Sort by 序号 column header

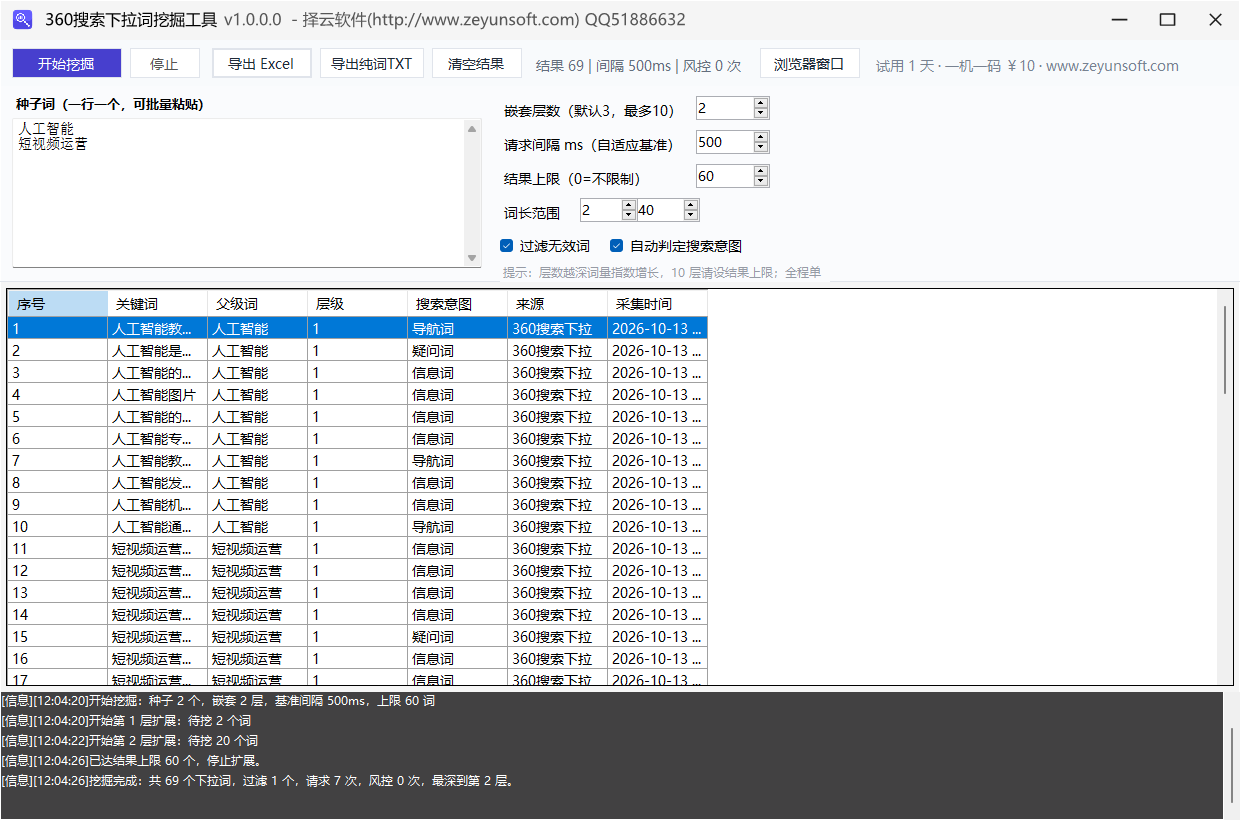click(x=57, y=304)
